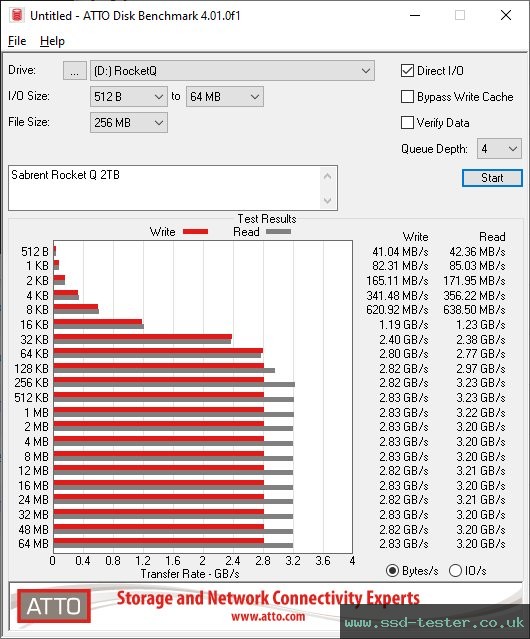Click the 64 MB chart row label
530x639 pixels.
33,544
